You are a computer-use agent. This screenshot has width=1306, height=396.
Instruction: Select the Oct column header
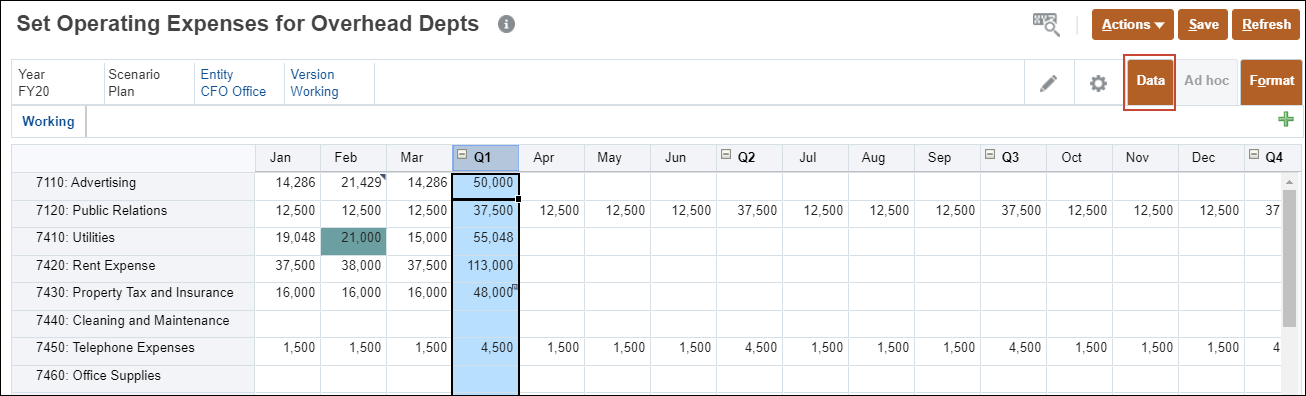pyautogui.click(x=1080, y=158)
